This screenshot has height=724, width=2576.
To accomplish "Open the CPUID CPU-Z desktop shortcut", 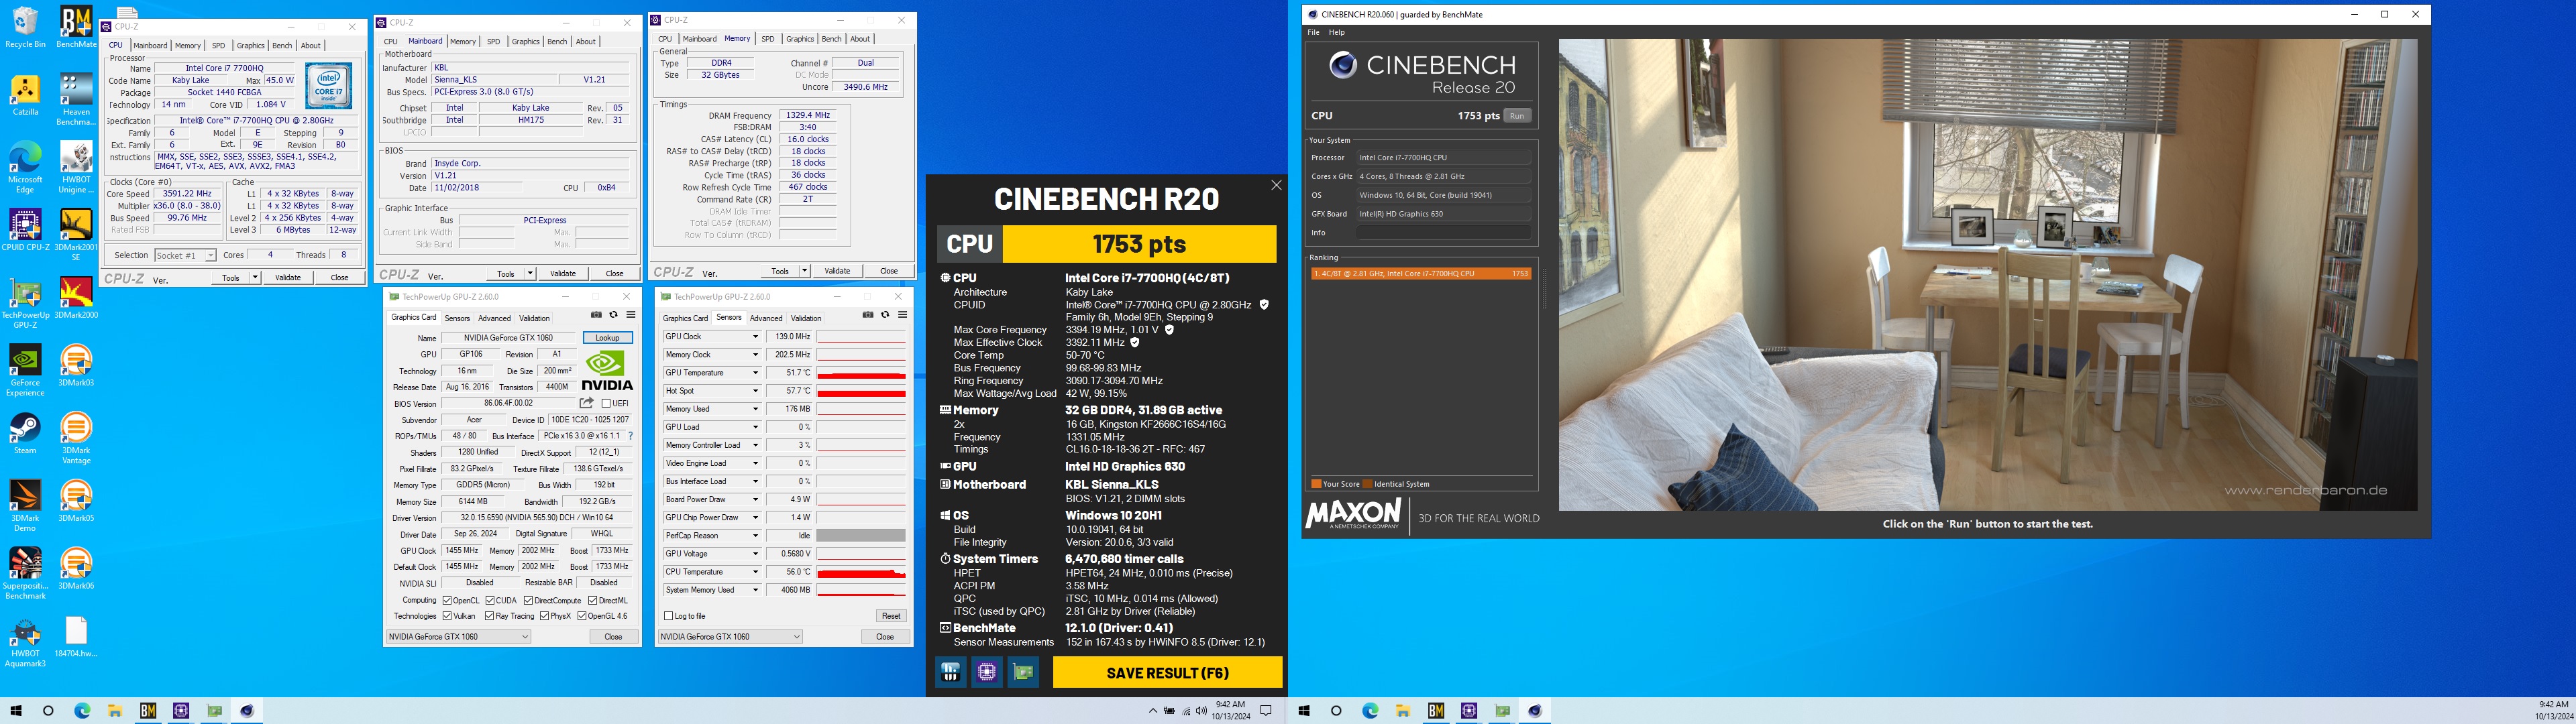I will click(x=25, y=230).
